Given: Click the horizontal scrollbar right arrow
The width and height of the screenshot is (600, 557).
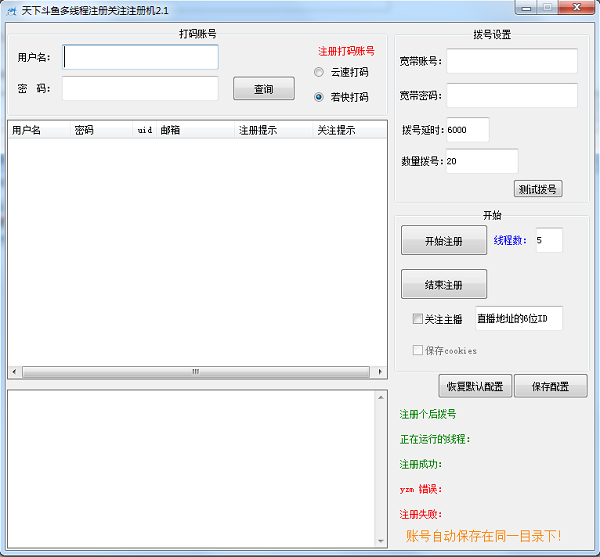Looking at the screenshot, I should click(380, 372).
